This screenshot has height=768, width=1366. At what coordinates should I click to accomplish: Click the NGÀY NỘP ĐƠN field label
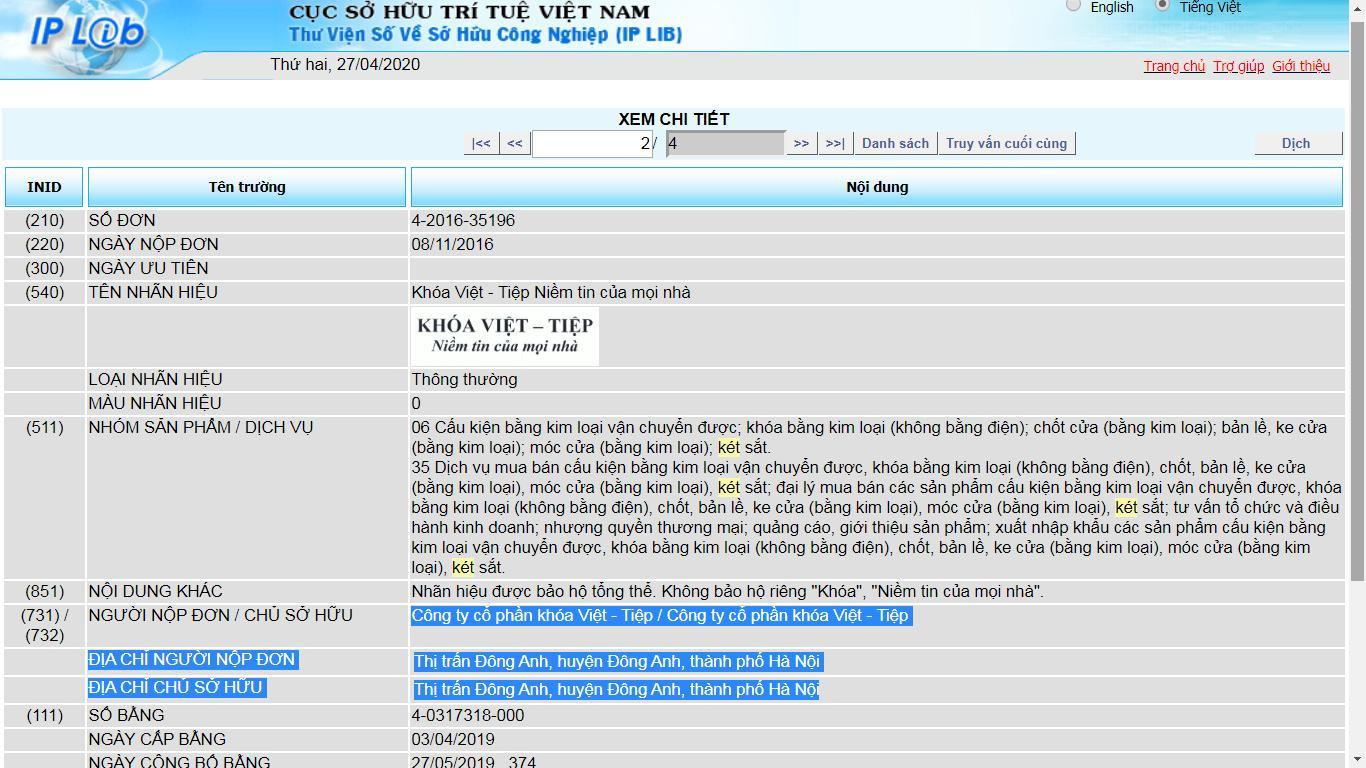(x=153, y=244)
